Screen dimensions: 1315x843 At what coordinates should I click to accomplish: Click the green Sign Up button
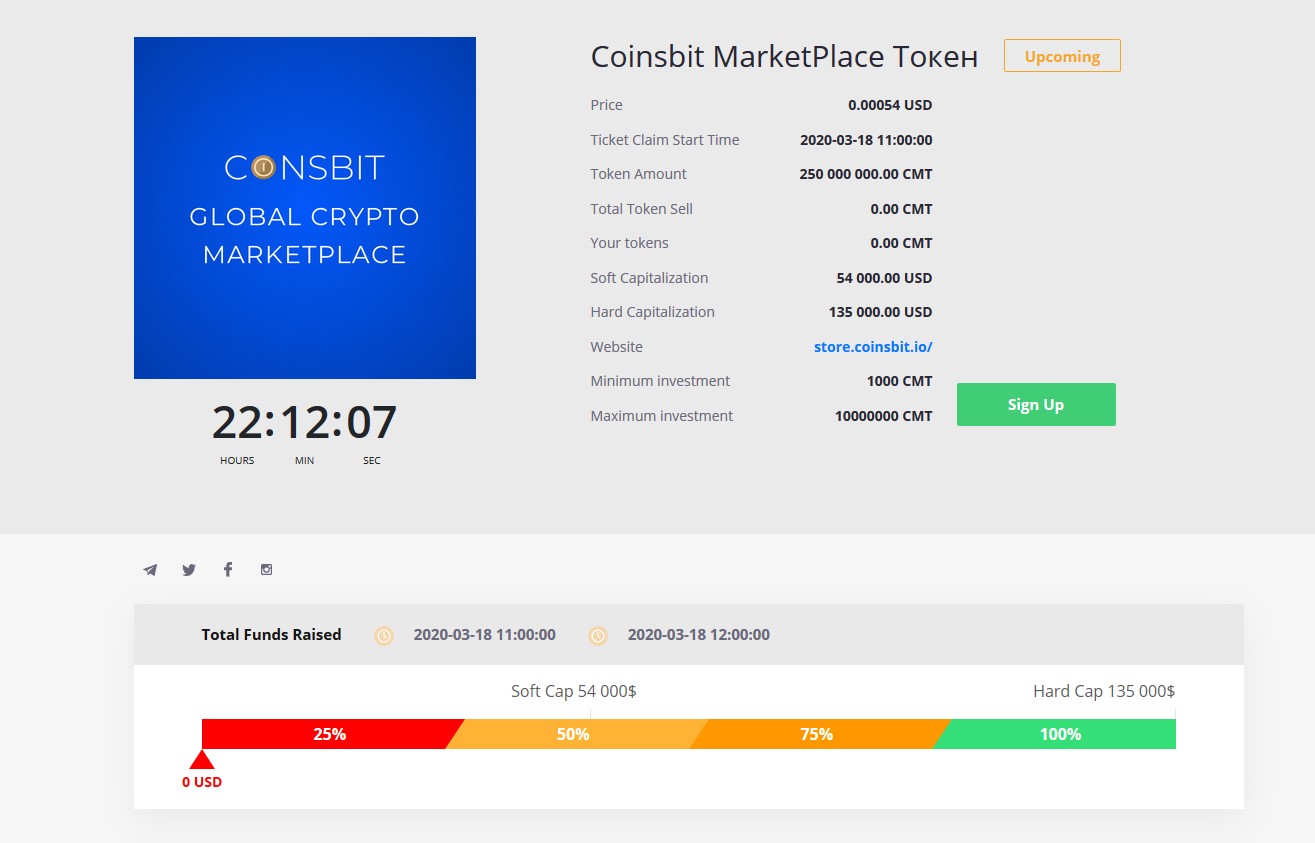[x=1036, y=404]
